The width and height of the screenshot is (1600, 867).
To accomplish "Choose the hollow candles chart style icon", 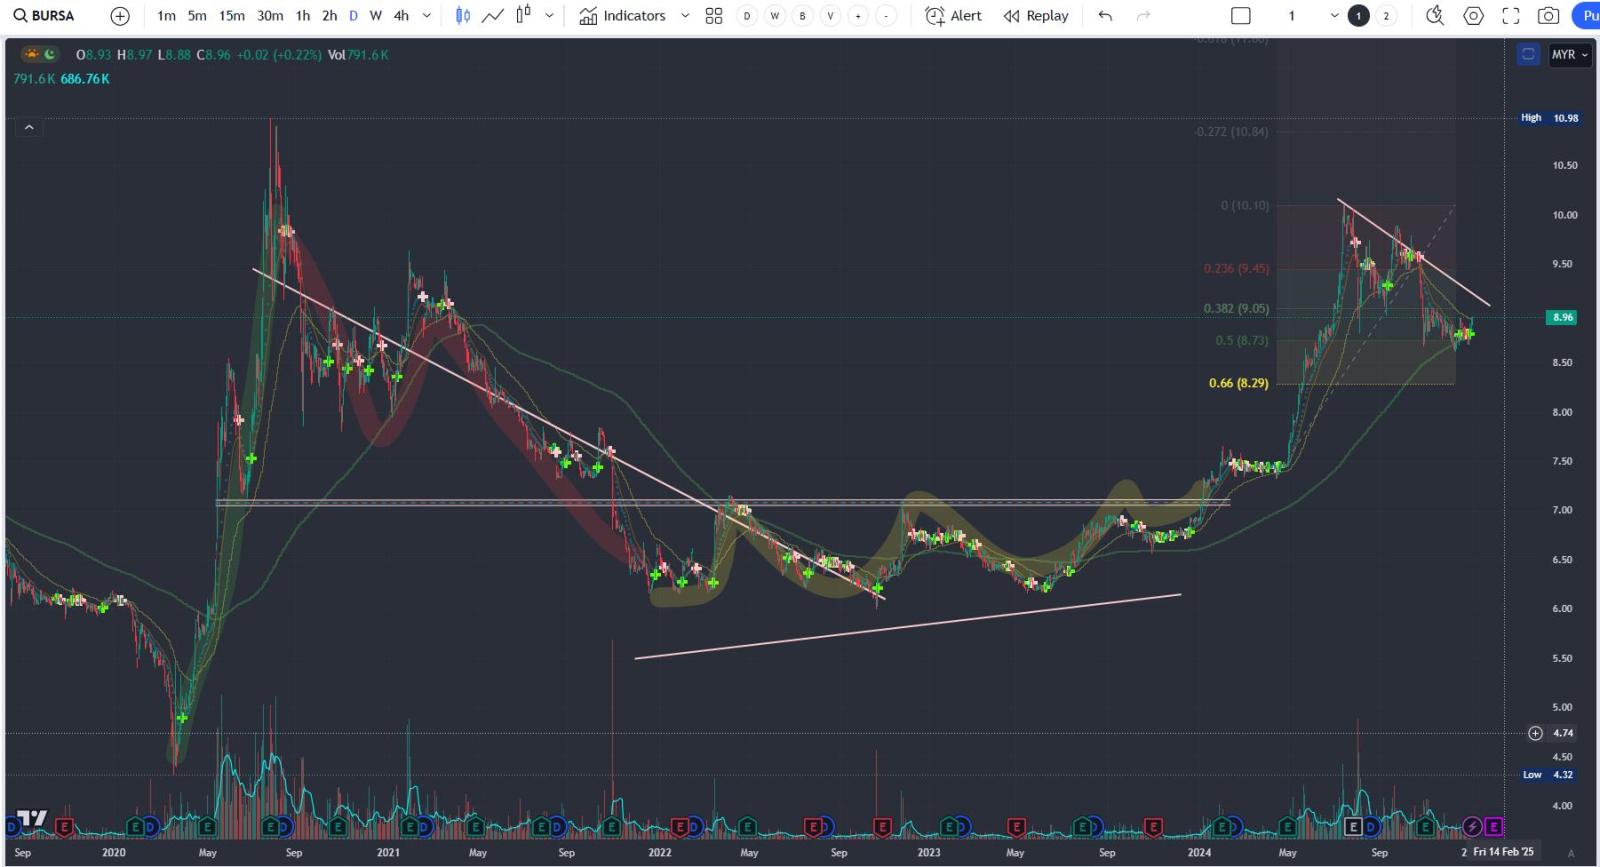I will (523, 16).
